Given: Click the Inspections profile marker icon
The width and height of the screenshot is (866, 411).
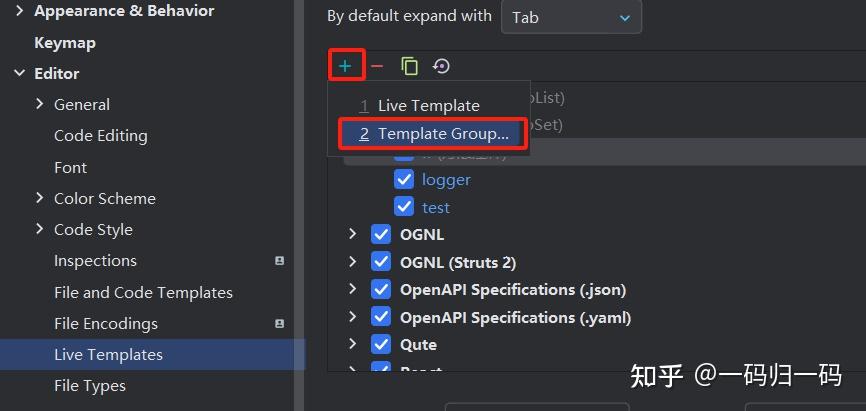Looking at the screenshot, I should (x=280, y=261).
